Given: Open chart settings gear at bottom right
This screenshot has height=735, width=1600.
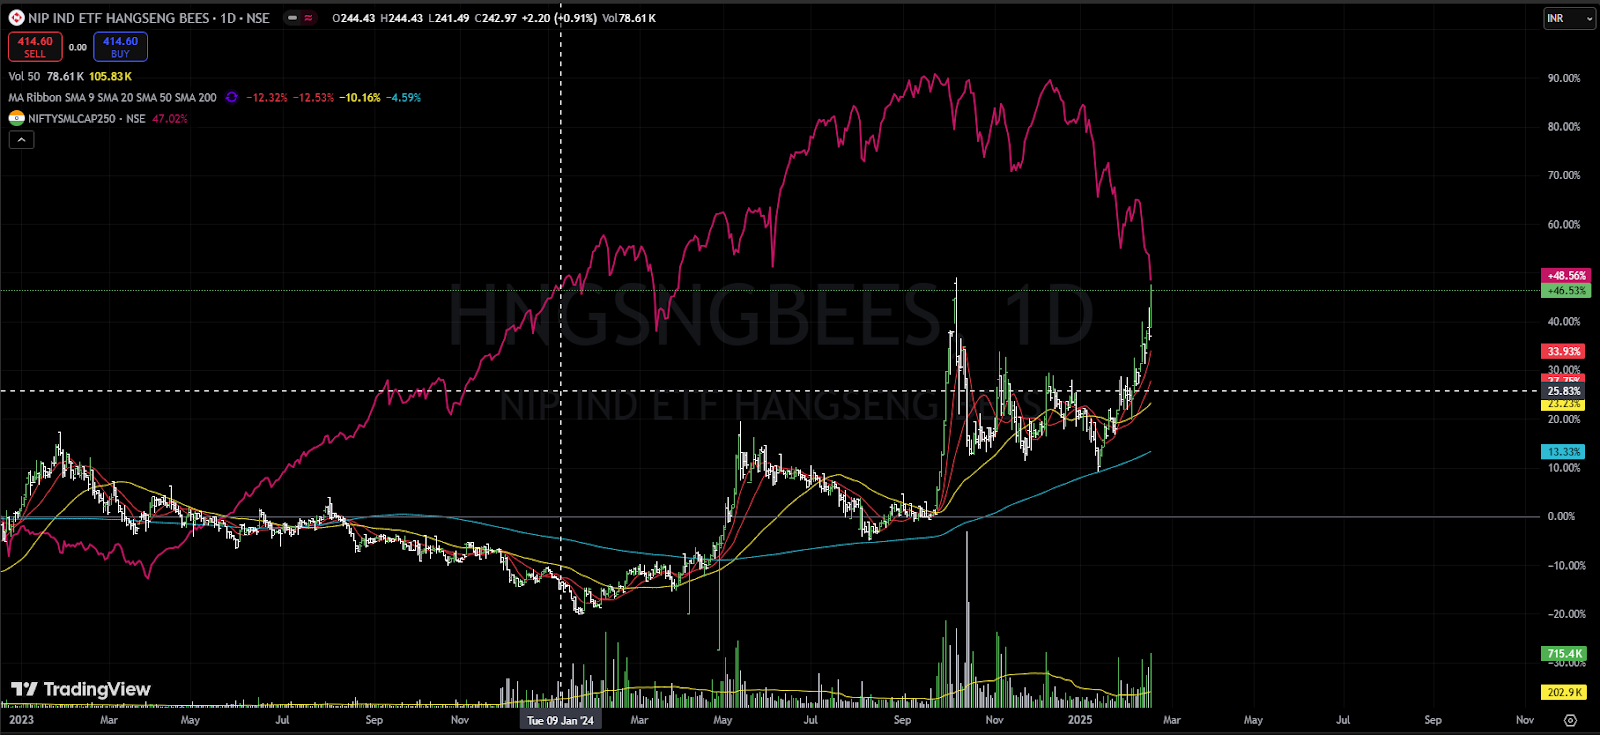Looking at the screenshot, I should (x=1570, y=720).
